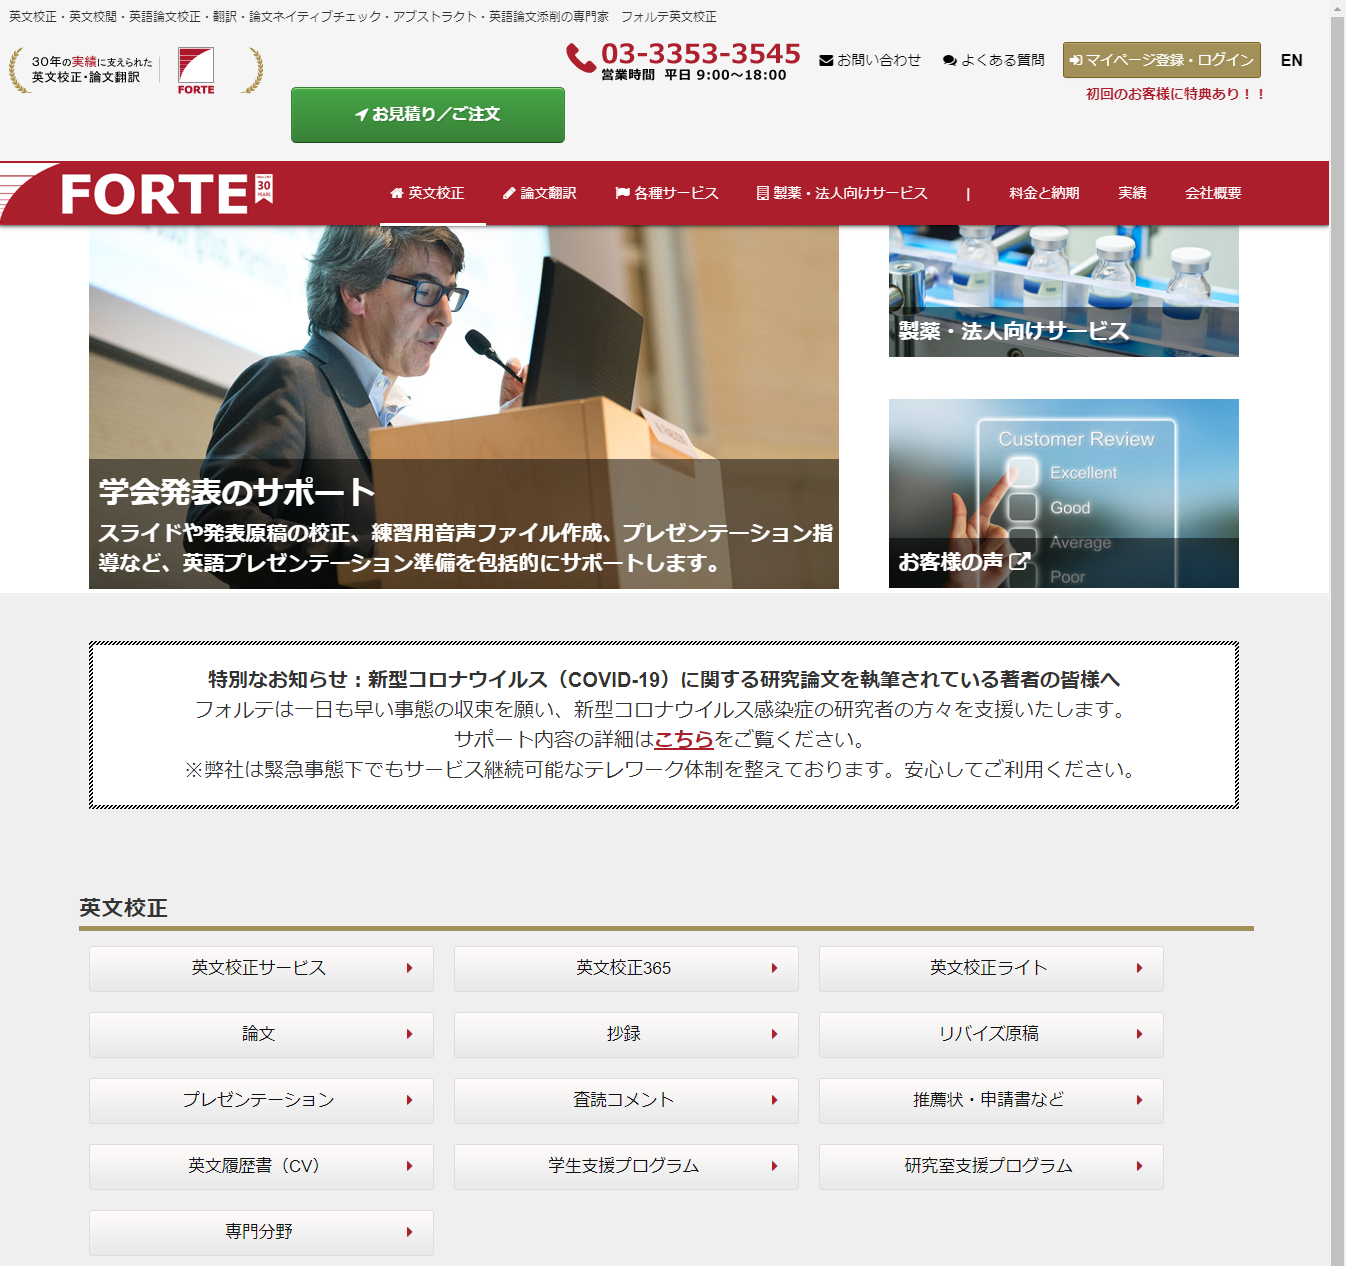Open 推薦状・申請書など button

991,1100
